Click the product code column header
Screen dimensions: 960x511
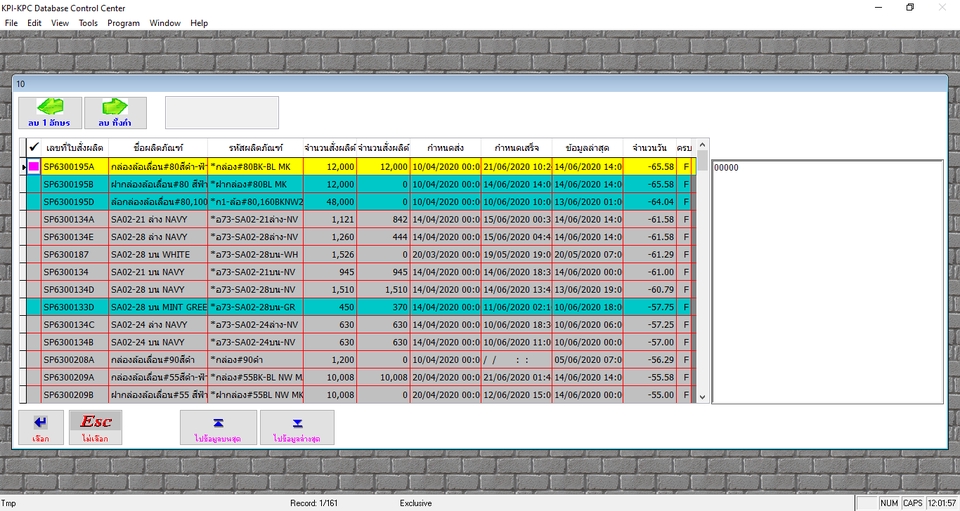(255, 147)
